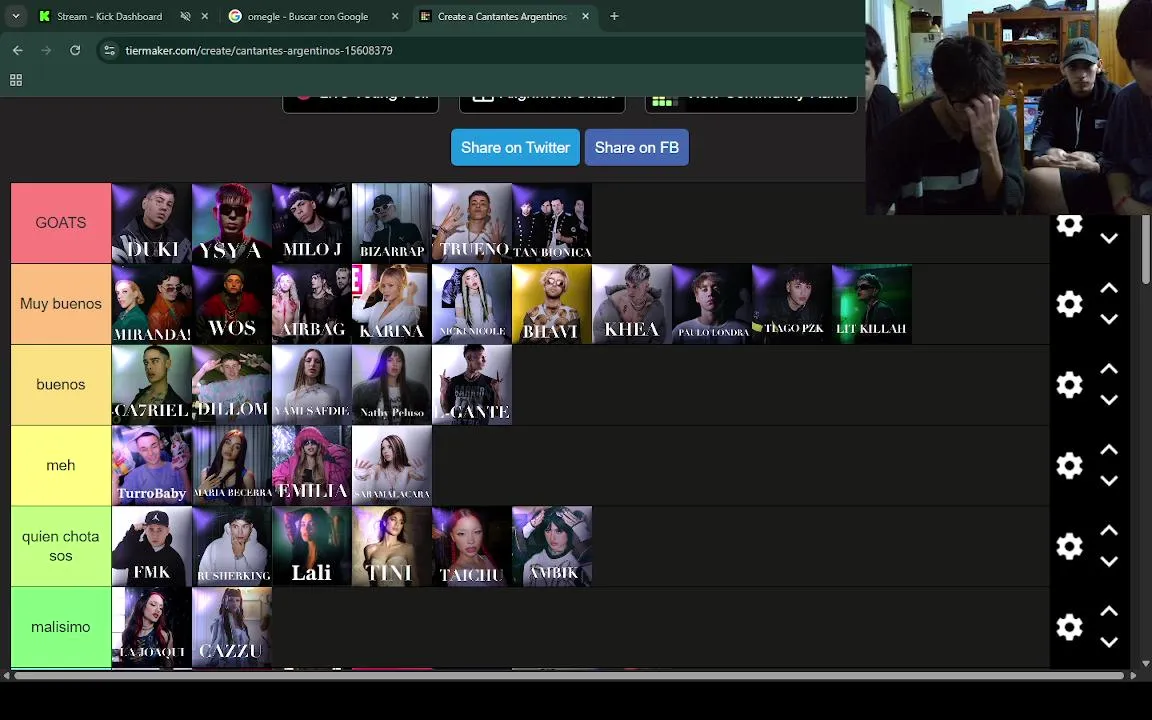Click the tiermaker.com address bar

coord(481,50)
